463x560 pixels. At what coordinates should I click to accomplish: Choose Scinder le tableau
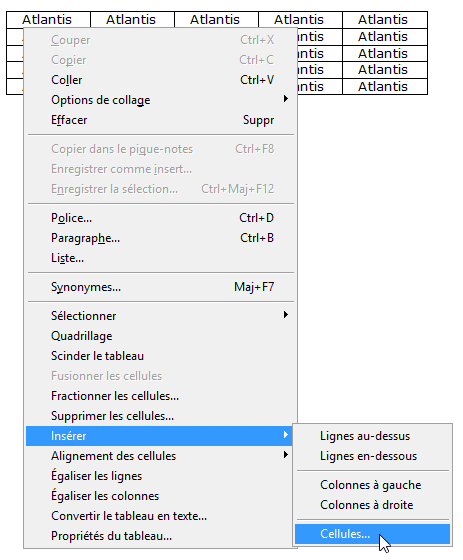(x=160, y=356)
